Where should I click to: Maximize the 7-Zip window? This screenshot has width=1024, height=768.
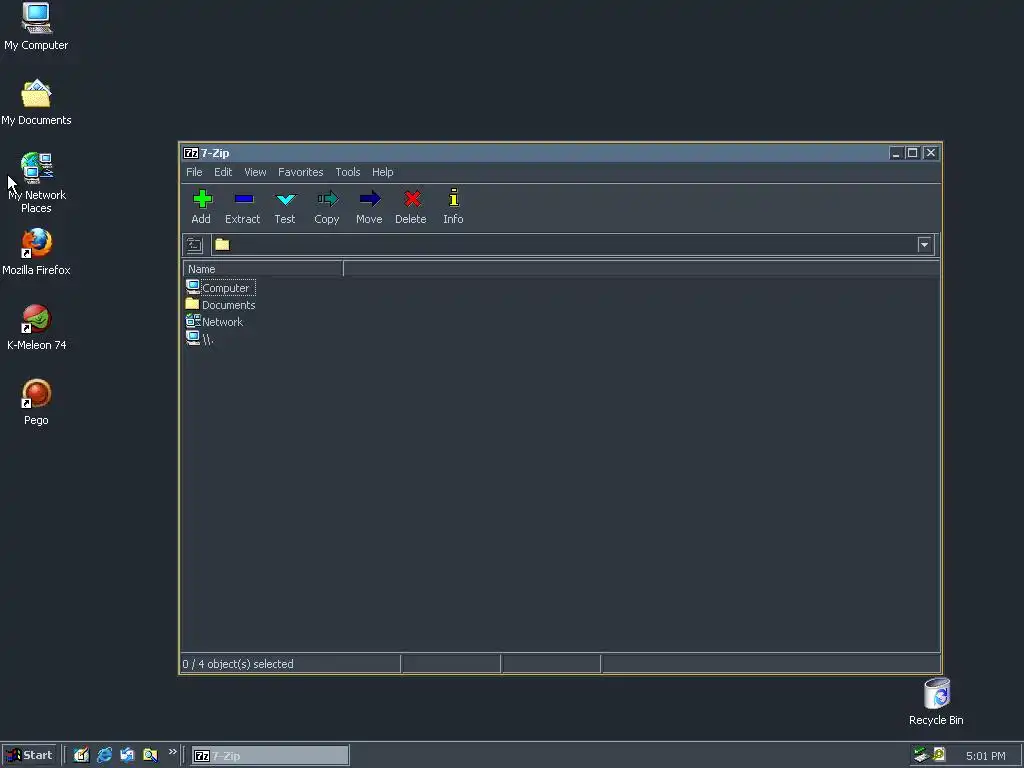click(x=913, y=153)
